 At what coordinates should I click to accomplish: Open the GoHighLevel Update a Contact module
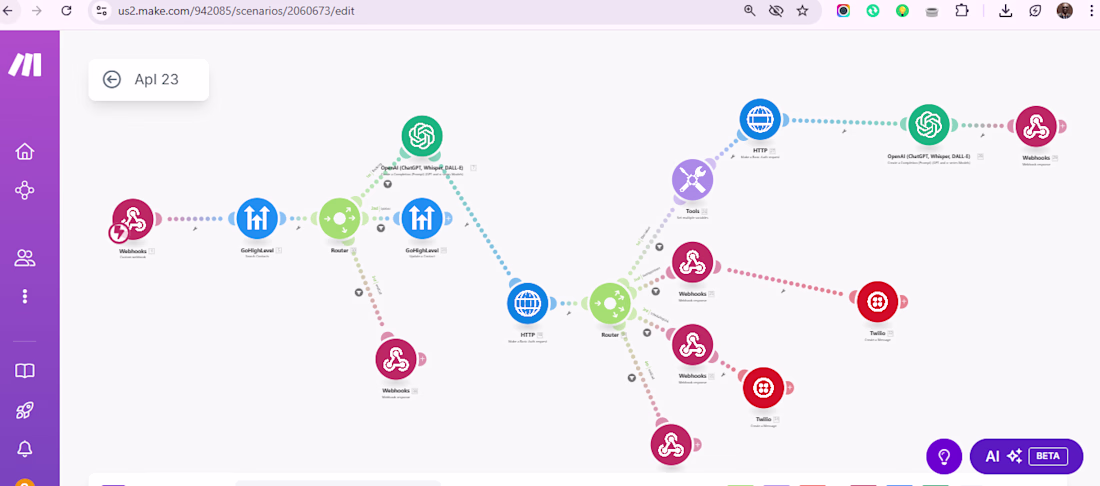tap(422, 219)
